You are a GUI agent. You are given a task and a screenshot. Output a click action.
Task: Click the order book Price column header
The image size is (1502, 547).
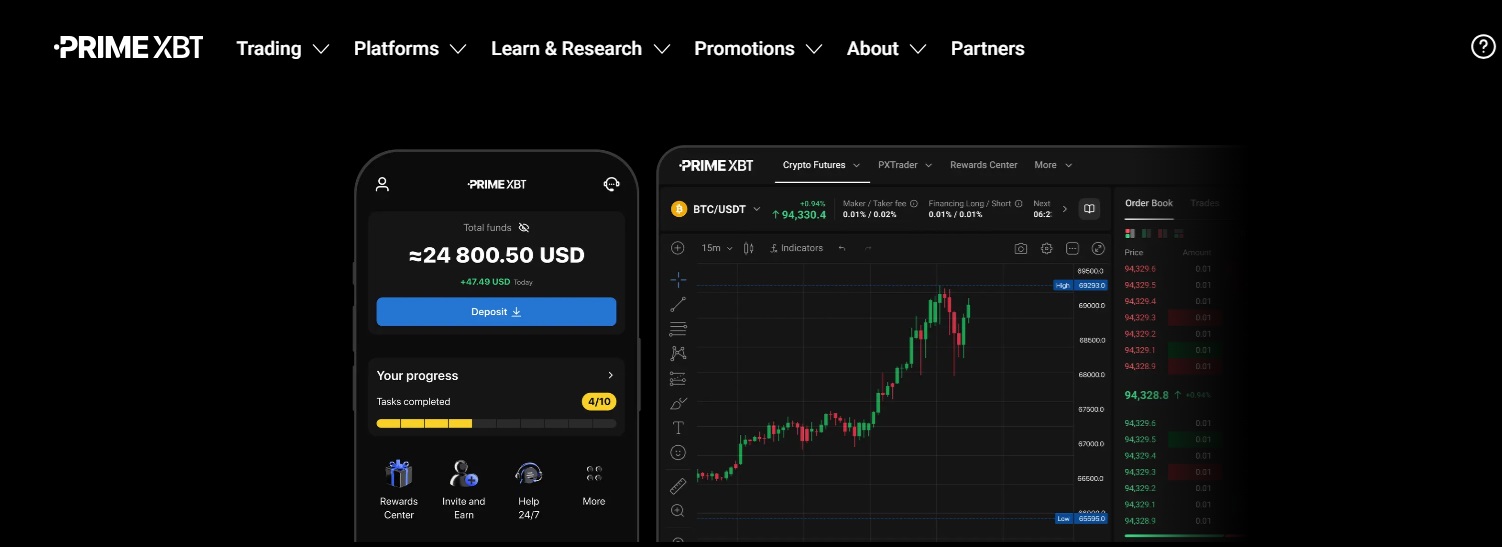1134,252
